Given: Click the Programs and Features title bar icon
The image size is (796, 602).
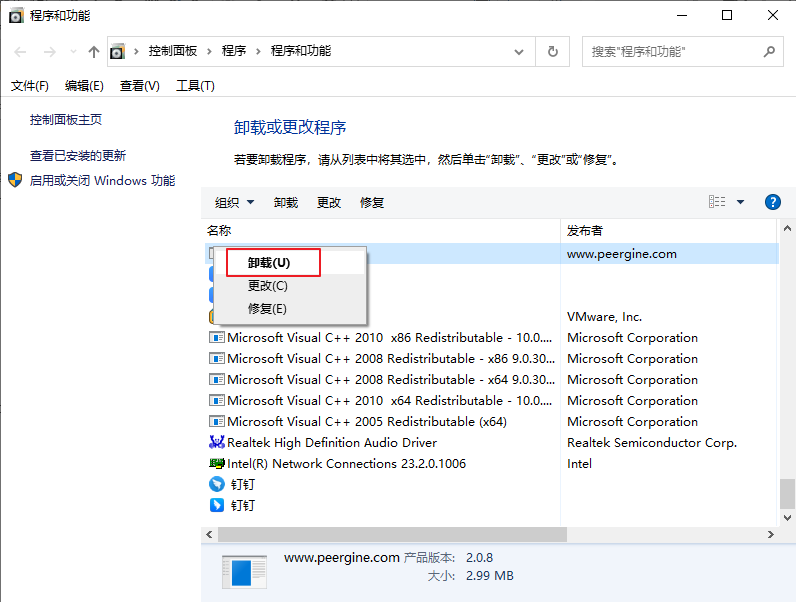Looking at the screenshot, I should tap(16, 16).
